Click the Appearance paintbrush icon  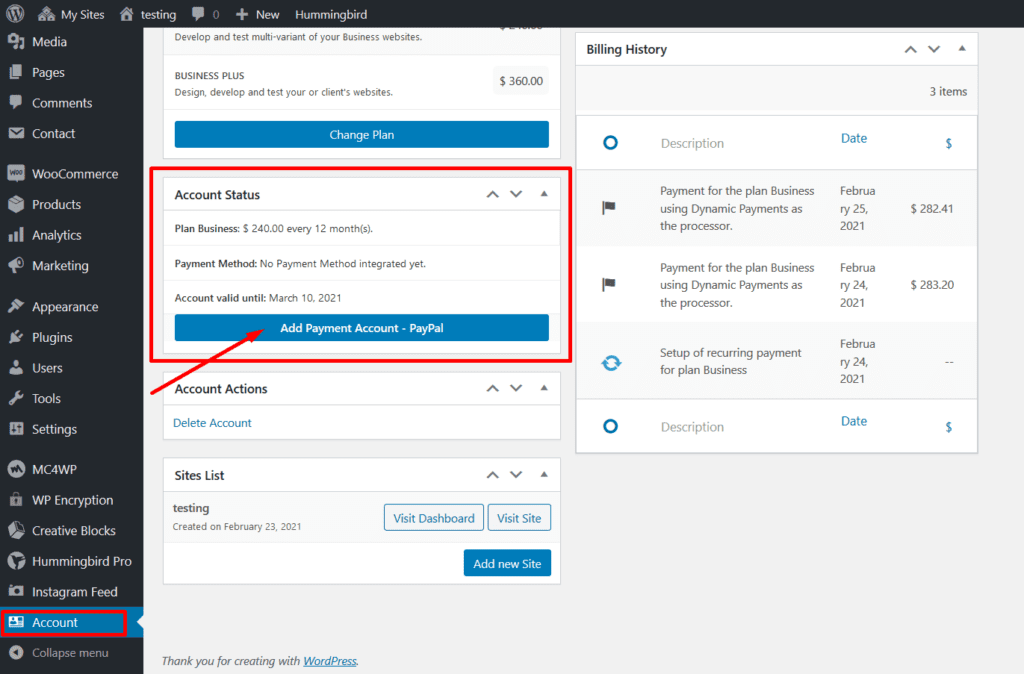[16, 306]
